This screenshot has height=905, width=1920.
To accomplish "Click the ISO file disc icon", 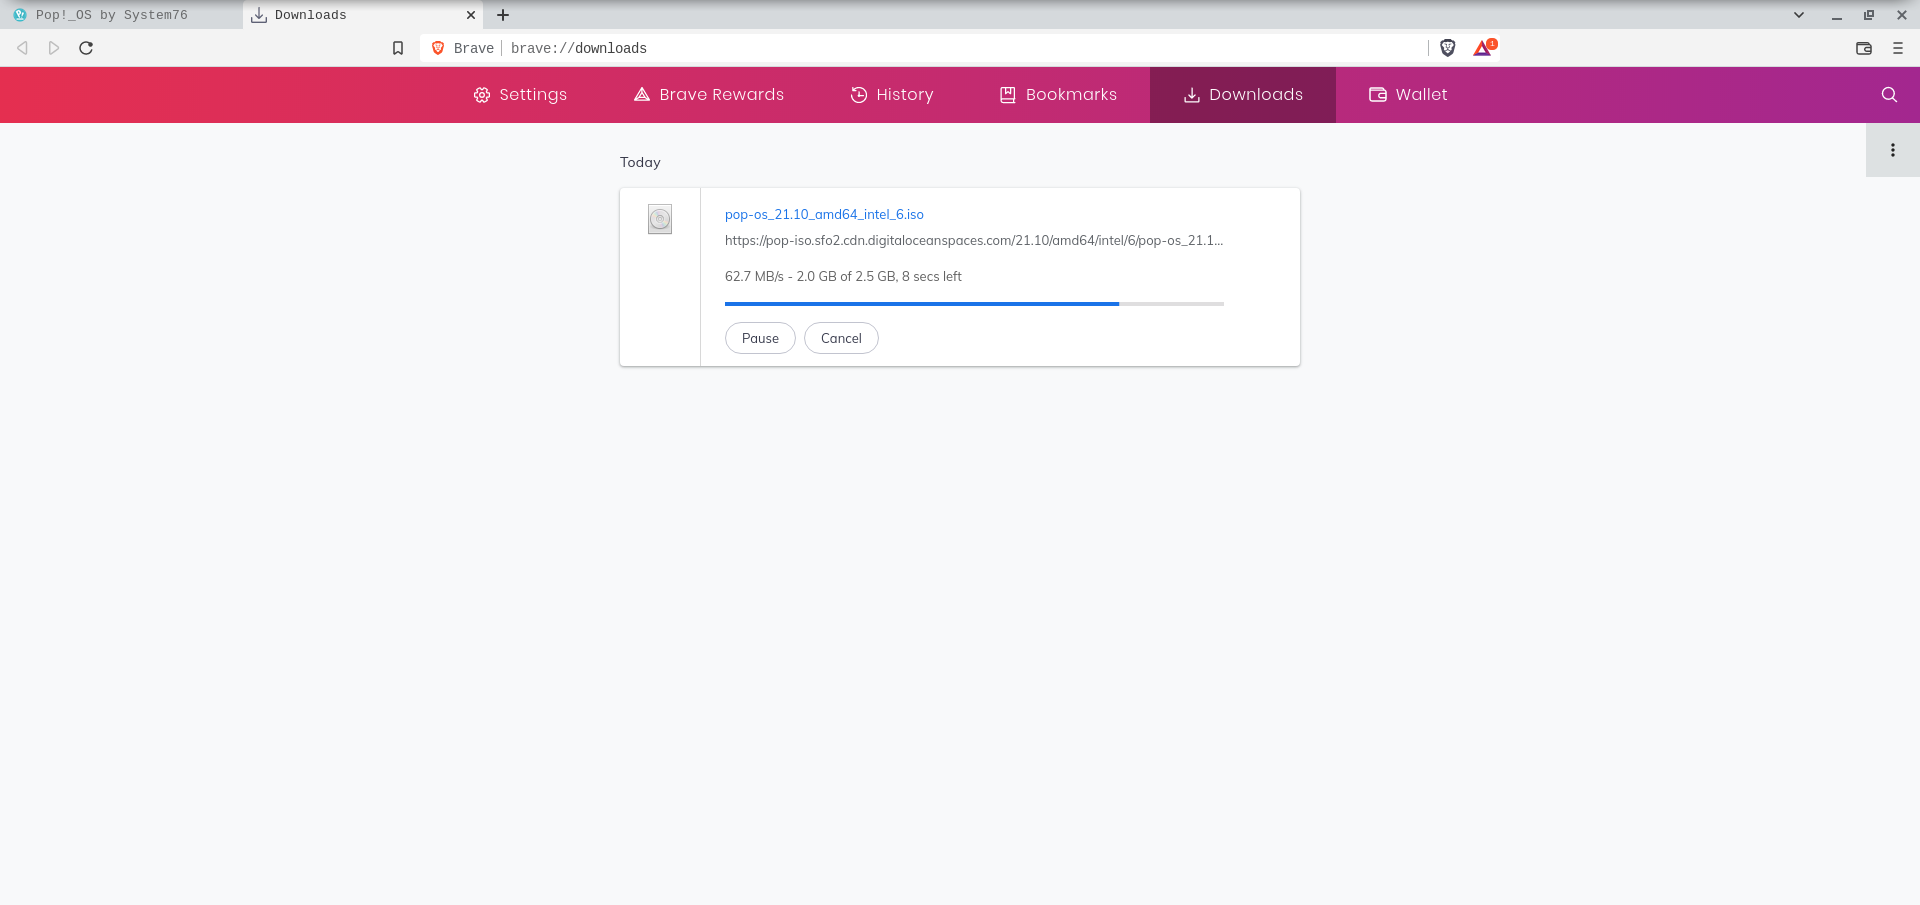I will tap(660, 219).
